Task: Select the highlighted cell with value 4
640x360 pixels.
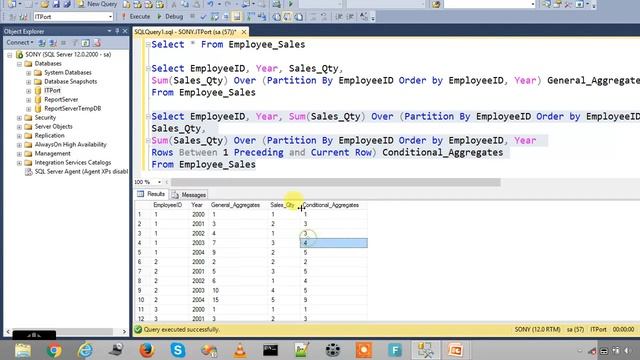Action: click(x=333, y=243)
